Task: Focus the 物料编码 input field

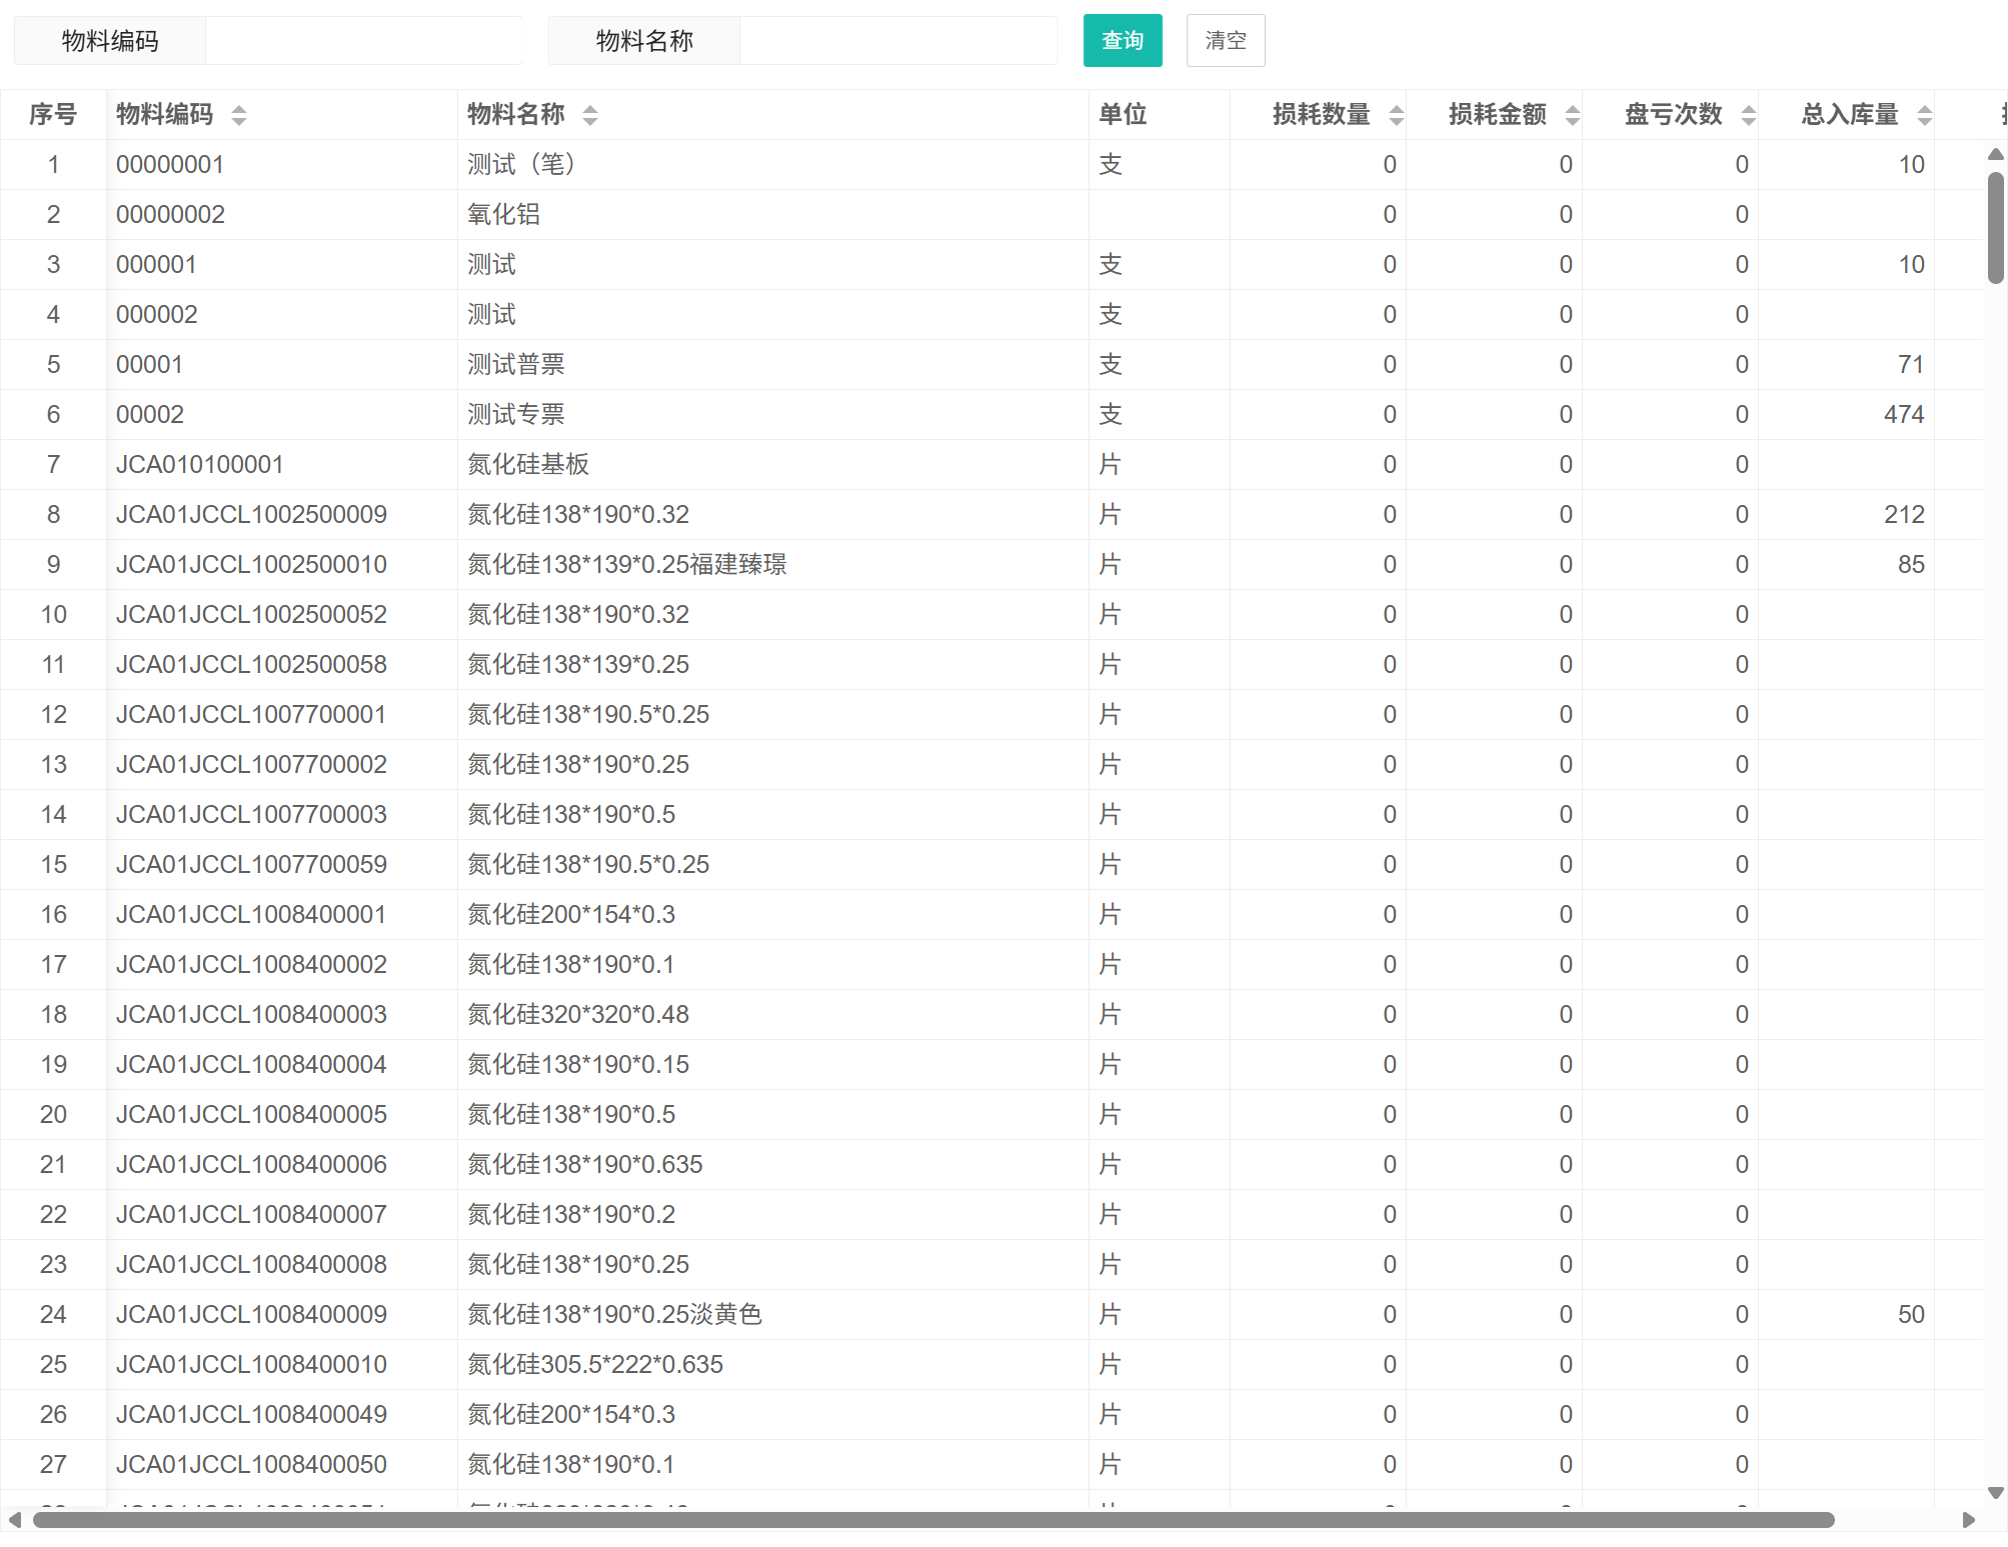Action: (x=363, y=41)
